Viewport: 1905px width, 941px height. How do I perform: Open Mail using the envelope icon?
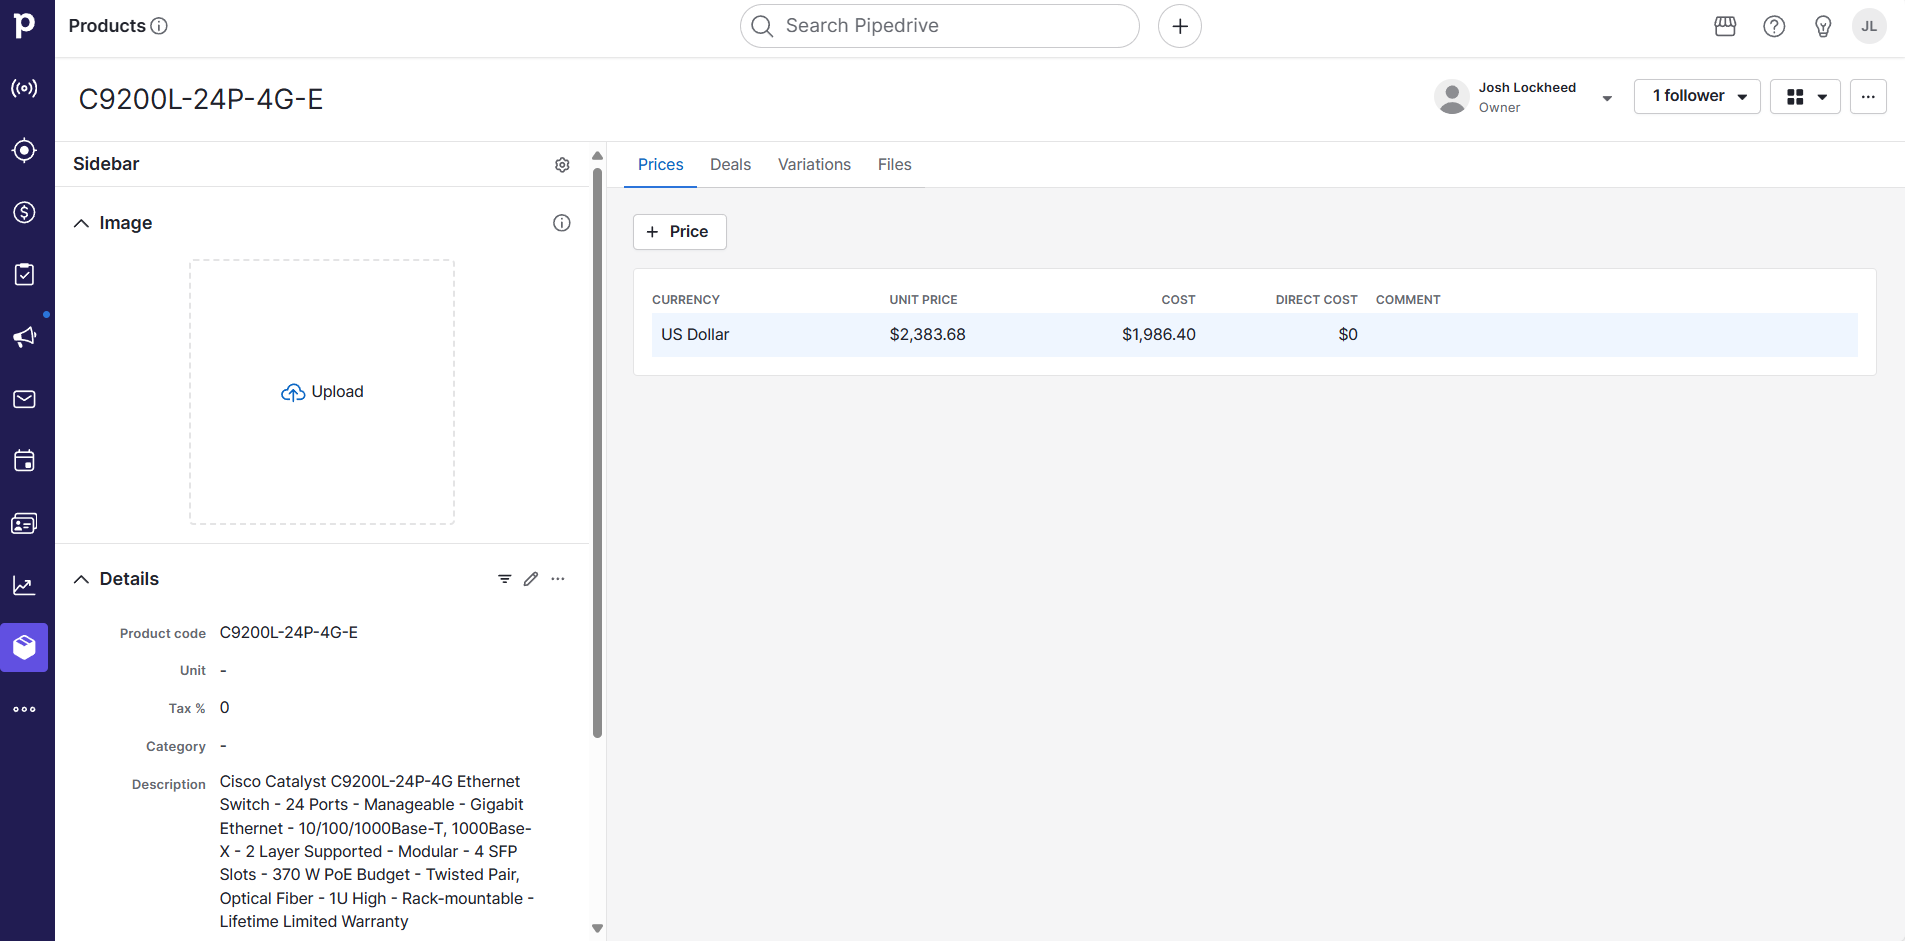[24, 399]
